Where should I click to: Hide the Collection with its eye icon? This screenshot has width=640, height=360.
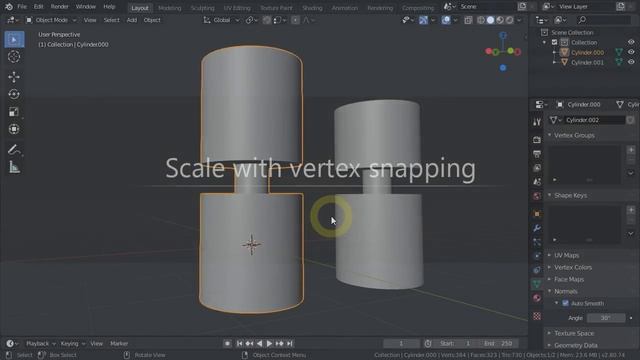click(631, 42)
